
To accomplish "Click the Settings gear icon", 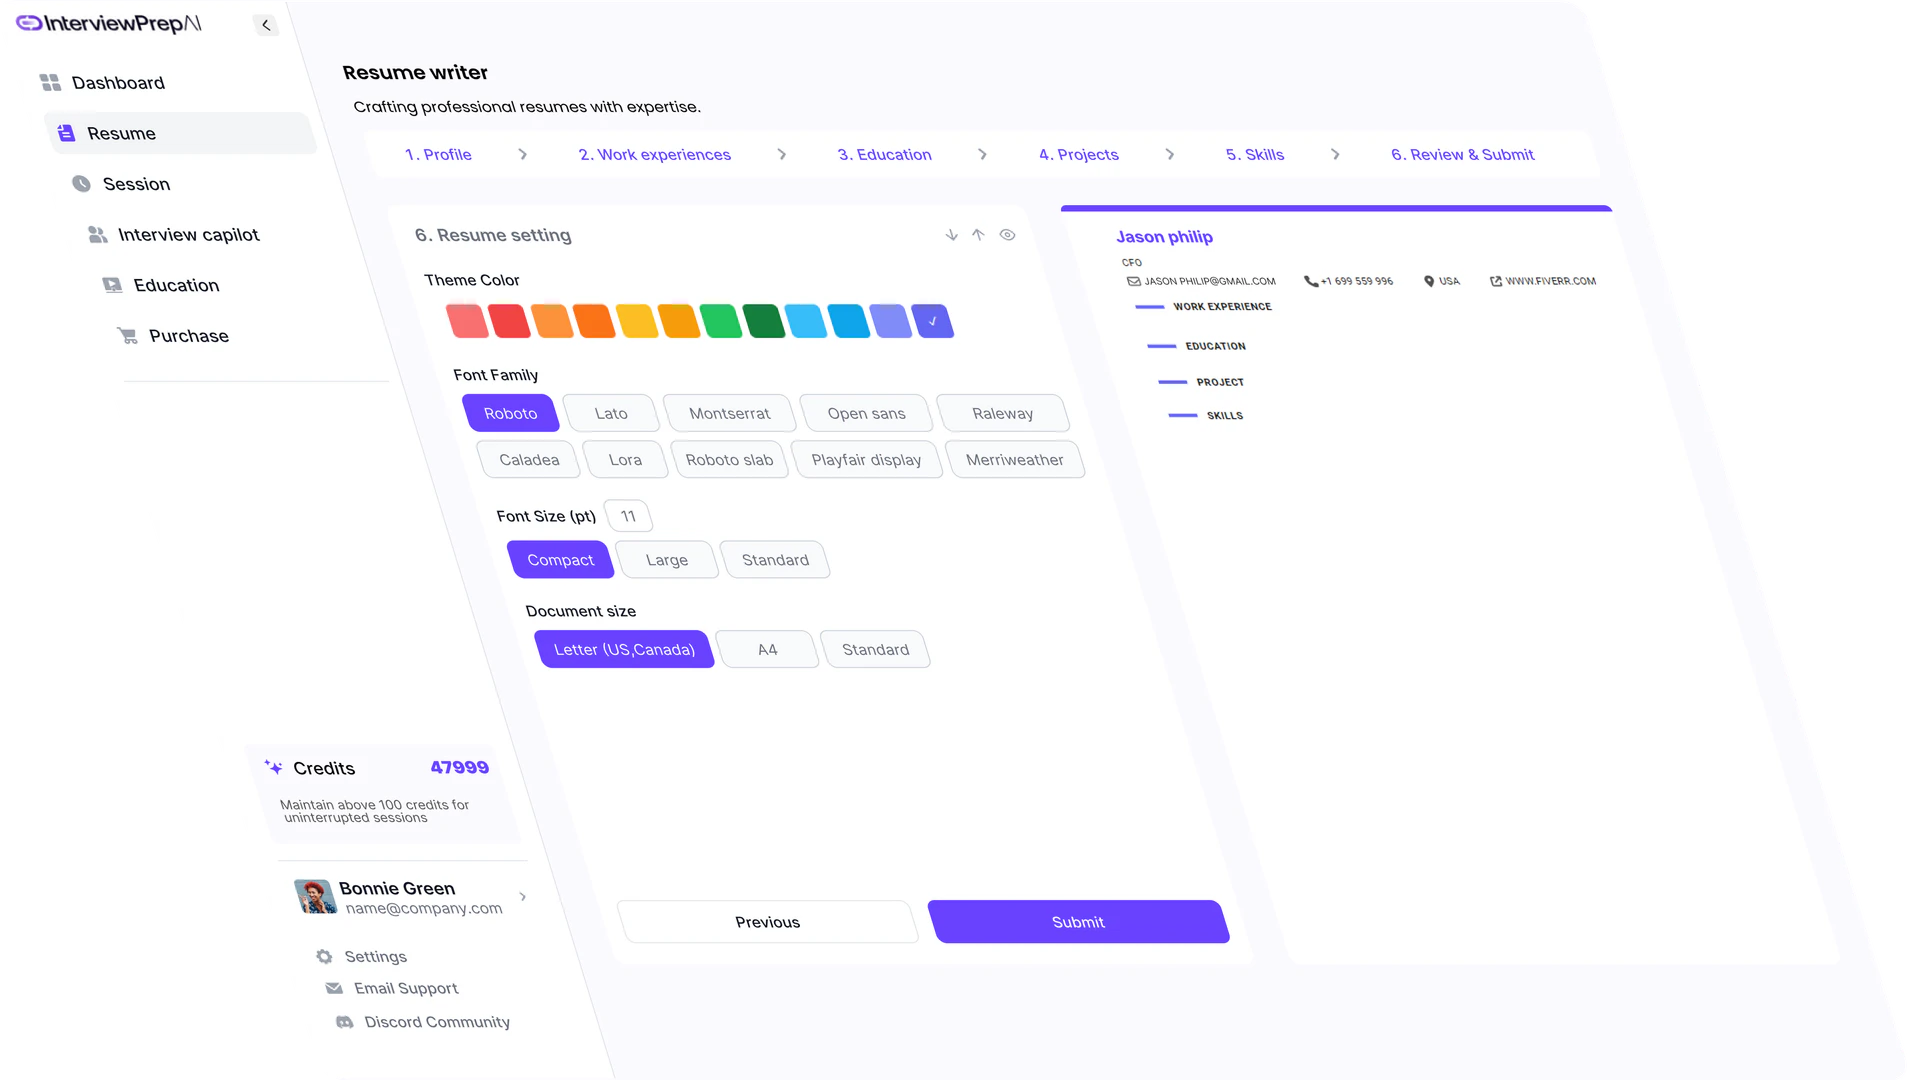I will coord(324,957).
